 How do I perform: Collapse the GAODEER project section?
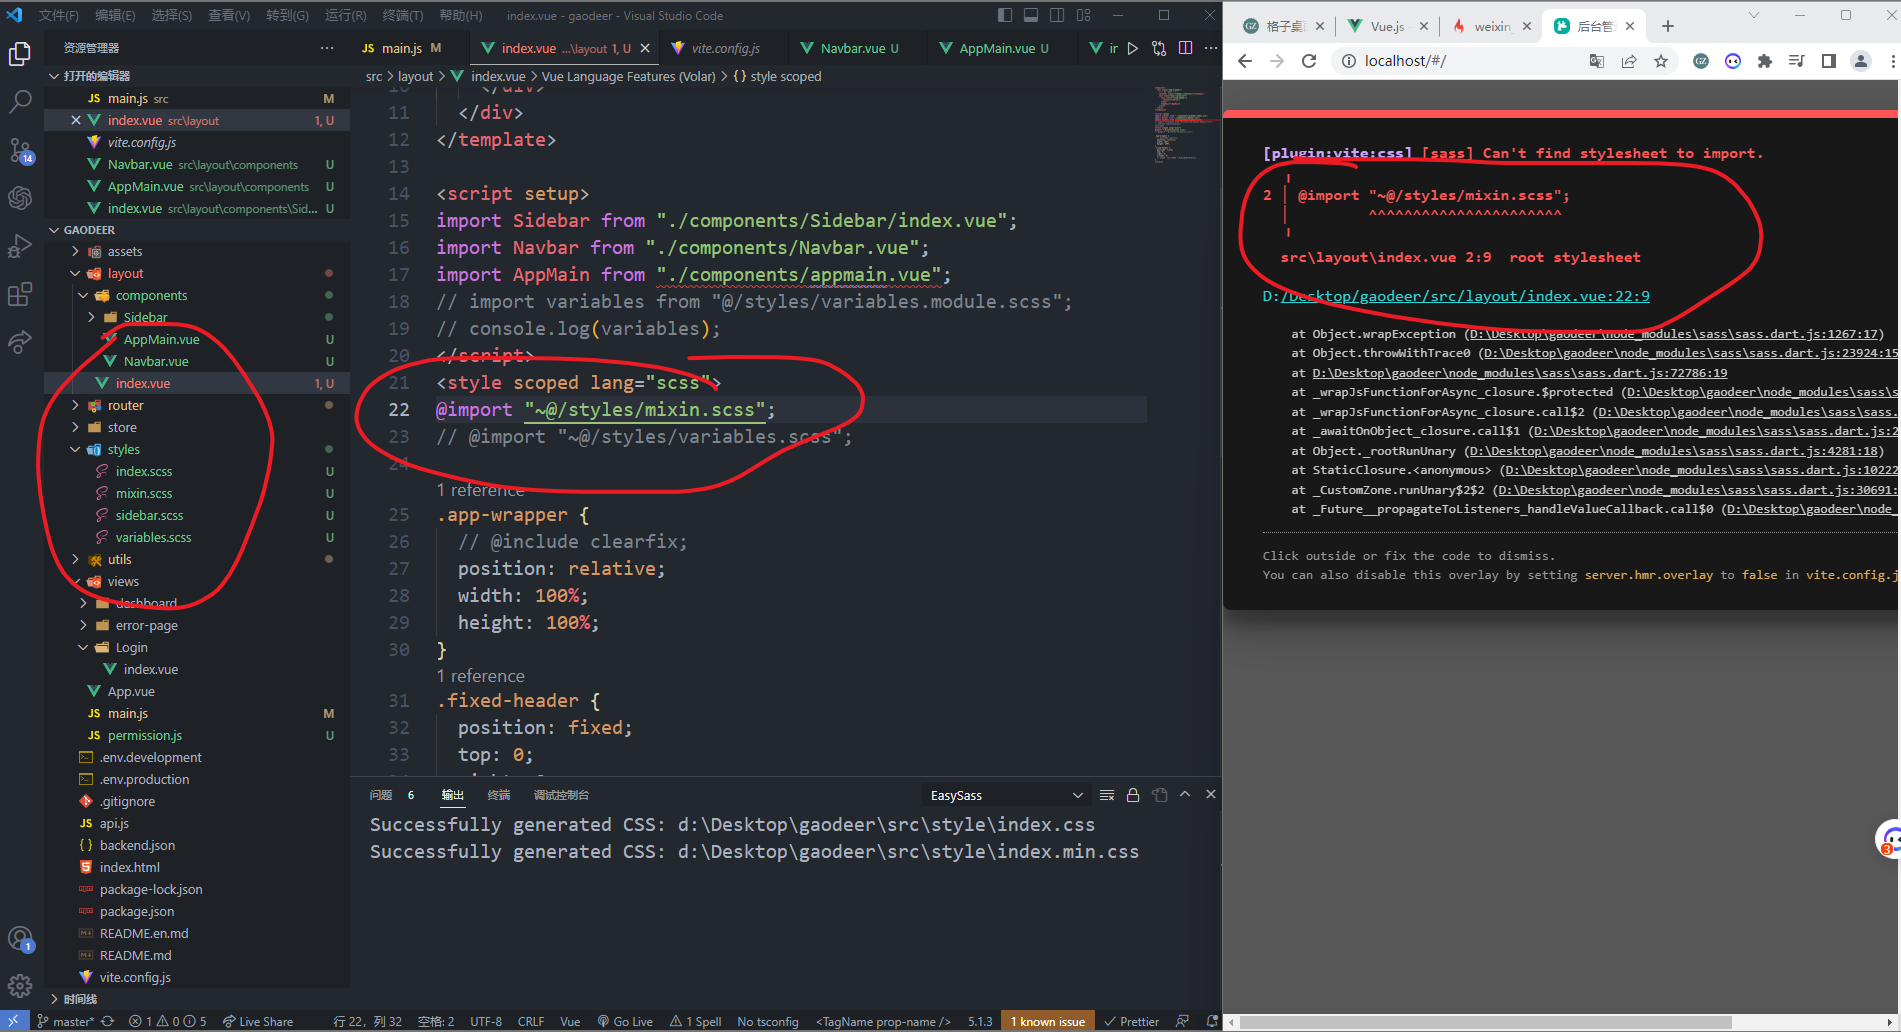point(54,230)
